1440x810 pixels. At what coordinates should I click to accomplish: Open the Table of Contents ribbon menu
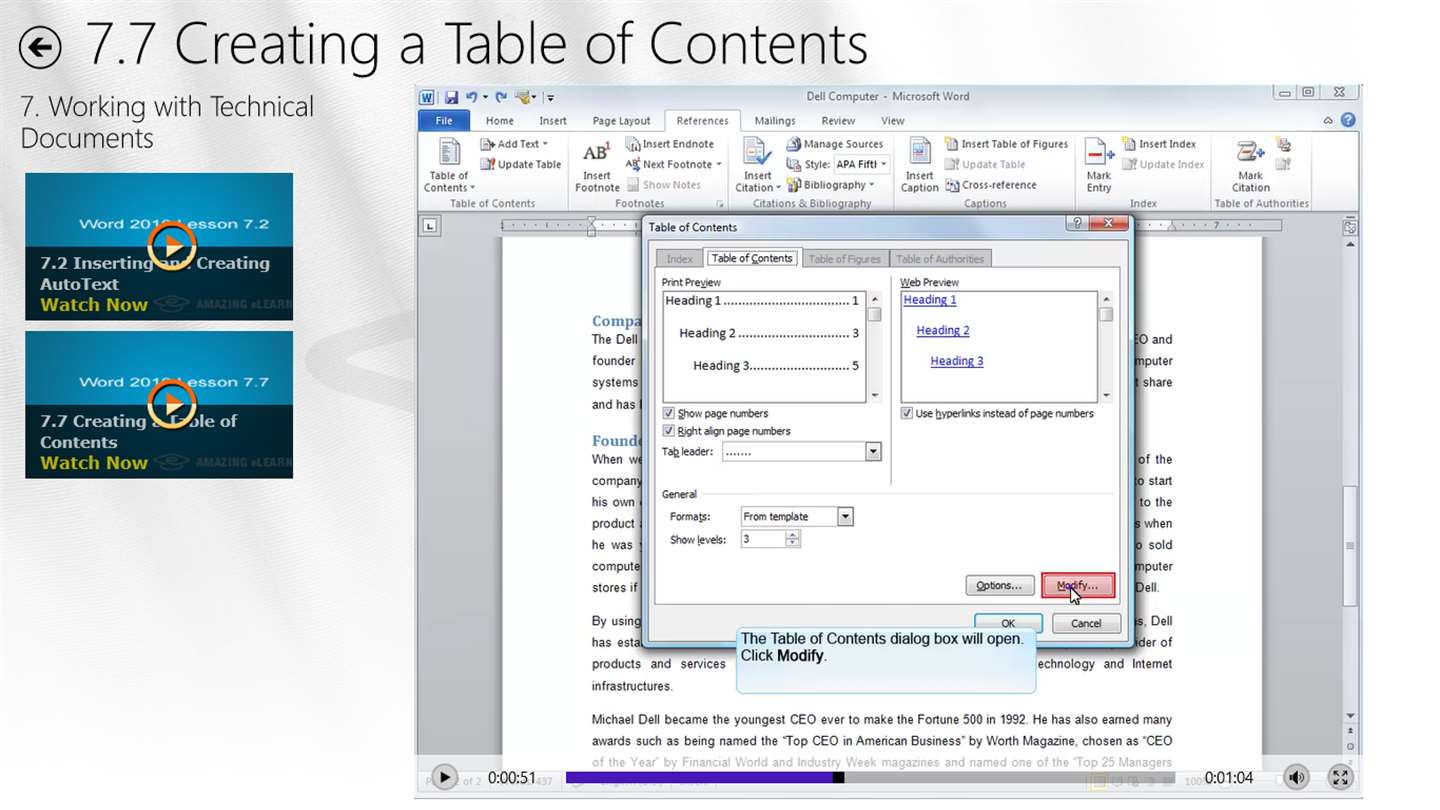click(x=449, y=165)
